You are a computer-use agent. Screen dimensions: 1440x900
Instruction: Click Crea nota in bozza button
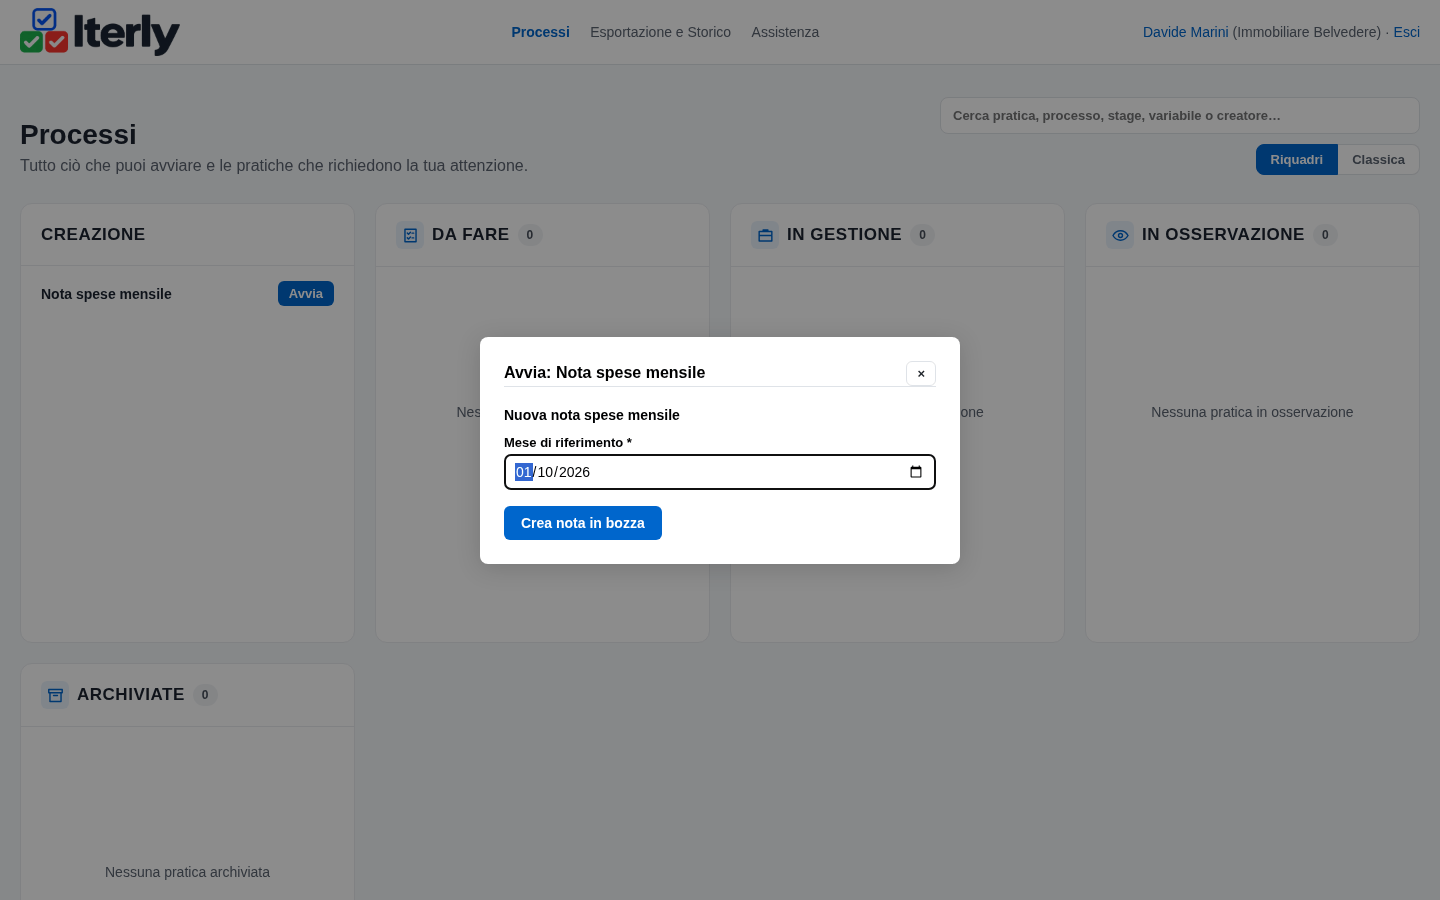(x=583, y=523)
